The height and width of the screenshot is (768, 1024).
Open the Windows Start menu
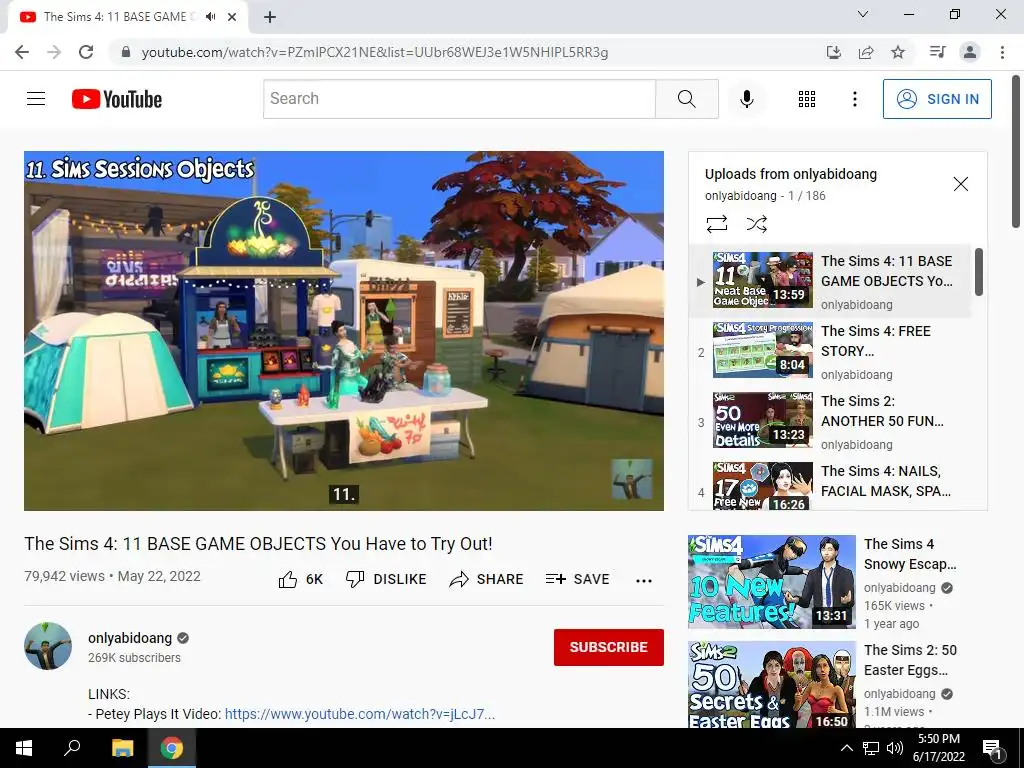point(24,748)
